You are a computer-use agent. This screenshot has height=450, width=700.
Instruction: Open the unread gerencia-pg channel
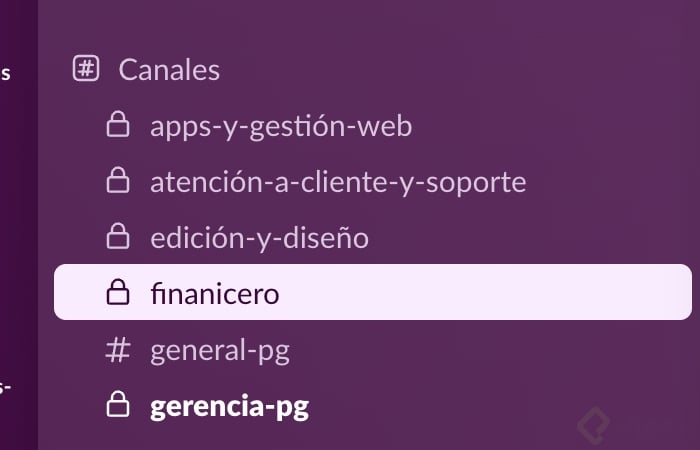[x=229, y=407]
